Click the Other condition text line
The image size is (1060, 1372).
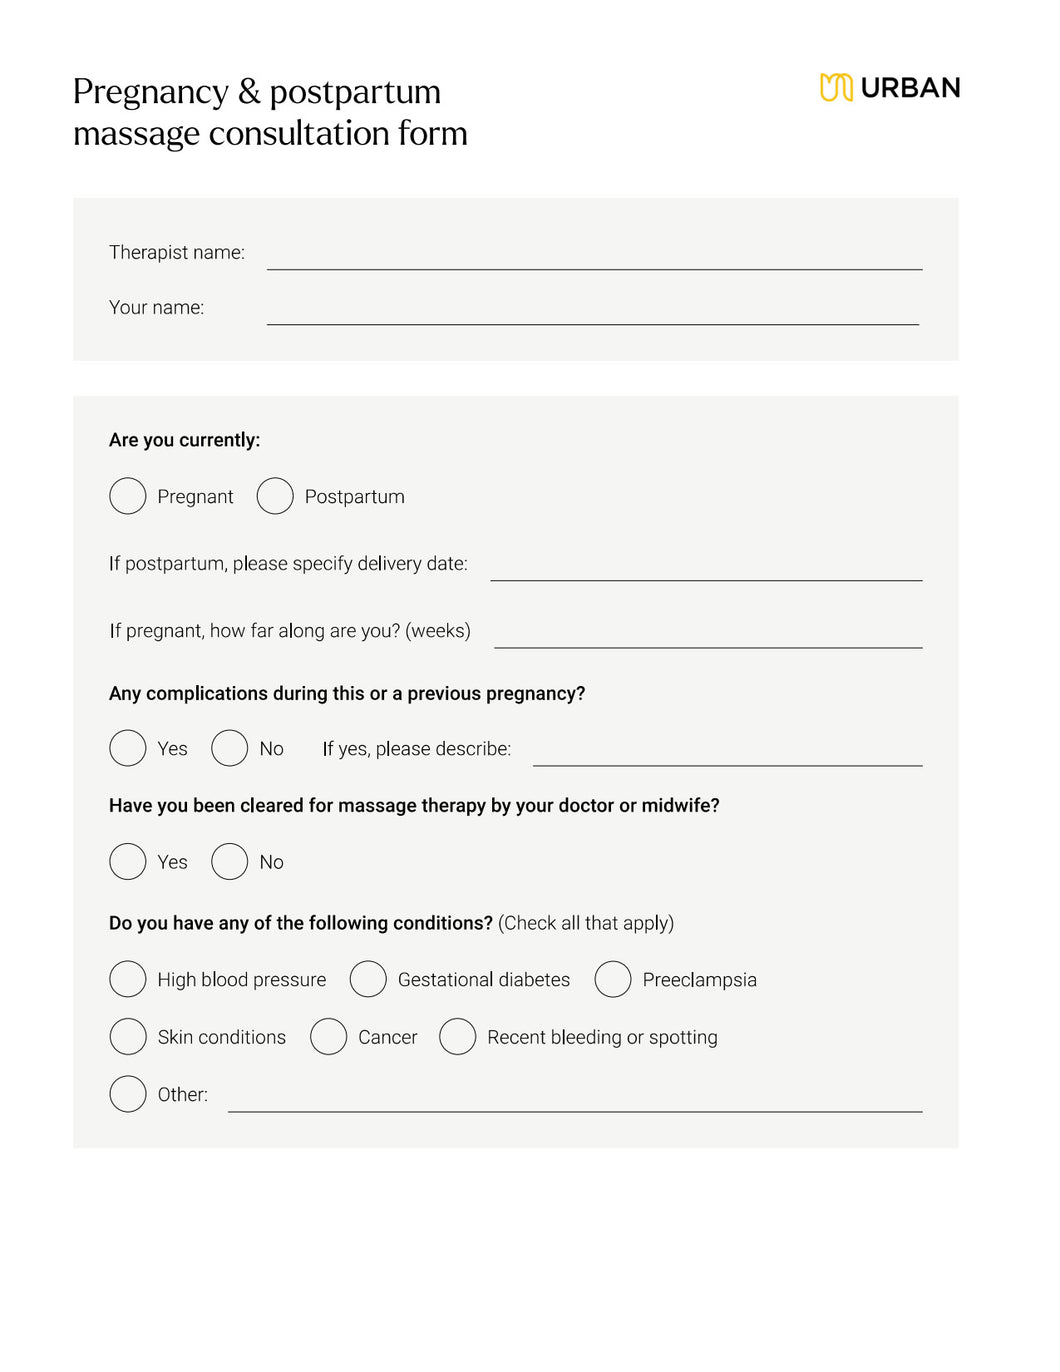click(575, 1099)
